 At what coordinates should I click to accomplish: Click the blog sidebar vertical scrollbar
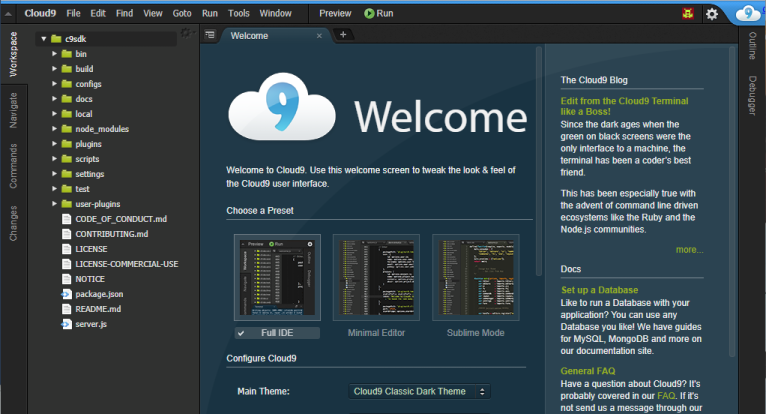click(x=732, y=201)
